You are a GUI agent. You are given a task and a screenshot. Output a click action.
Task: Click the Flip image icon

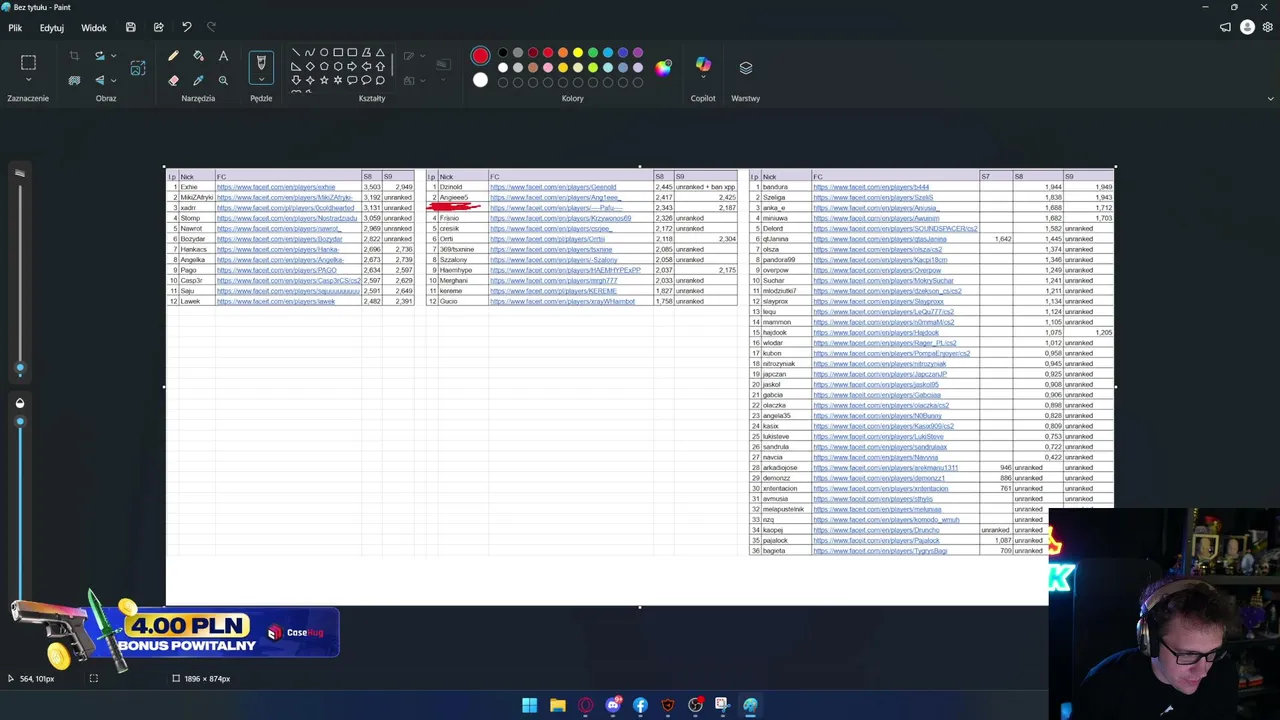[x=99, y=80]
